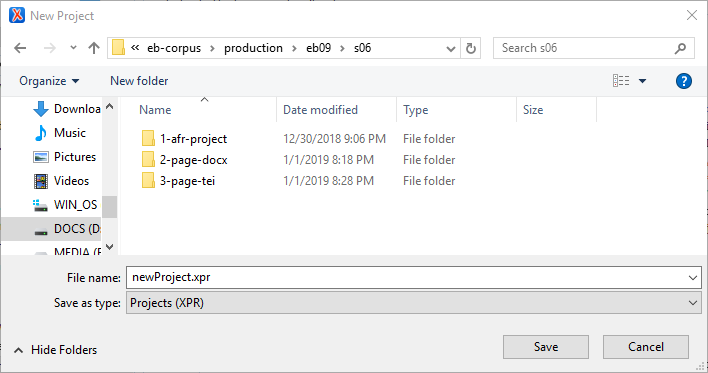Open Music in the navigation pane
This screenshot has width=708, height=373.
60,133
